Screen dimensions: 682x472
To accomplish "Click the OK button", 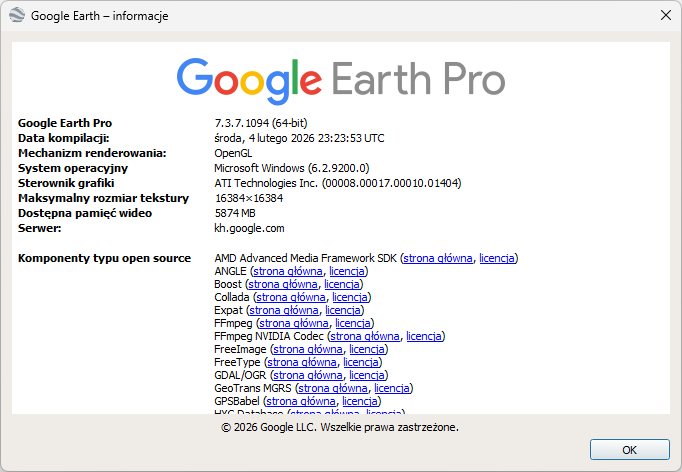I will (629, 449).
